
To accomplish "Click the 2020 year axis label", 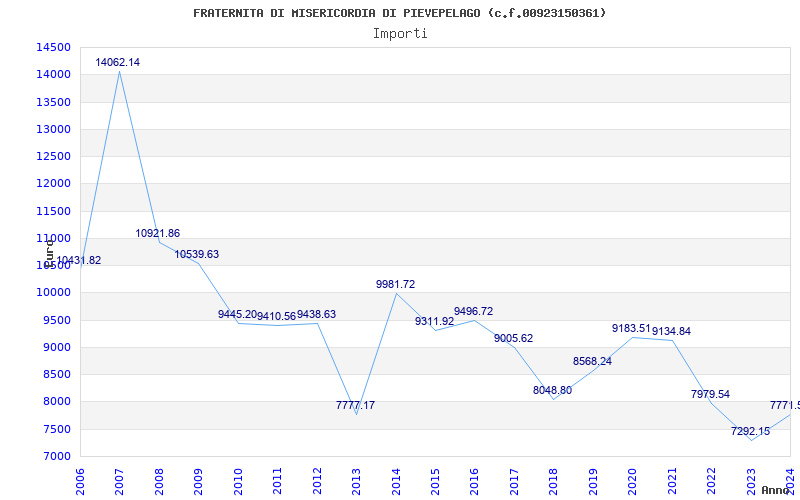I will pyautogui.click(x=633, y=482).
